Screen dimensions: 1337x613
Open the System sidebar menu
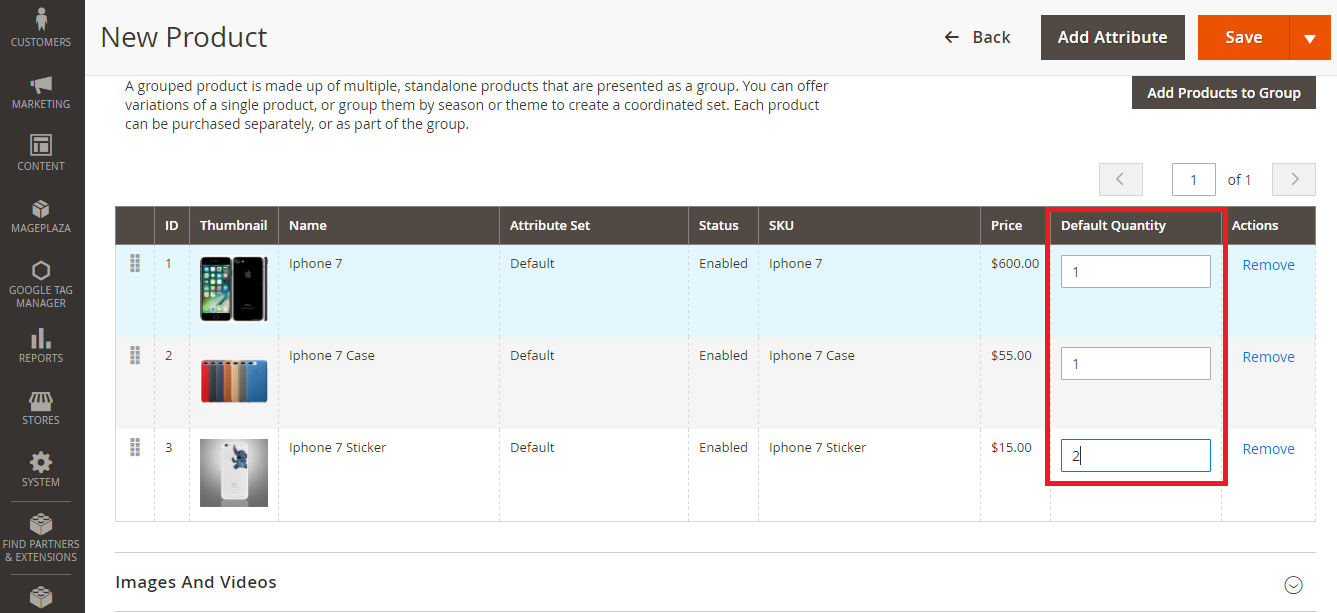(x=41, y=470)
